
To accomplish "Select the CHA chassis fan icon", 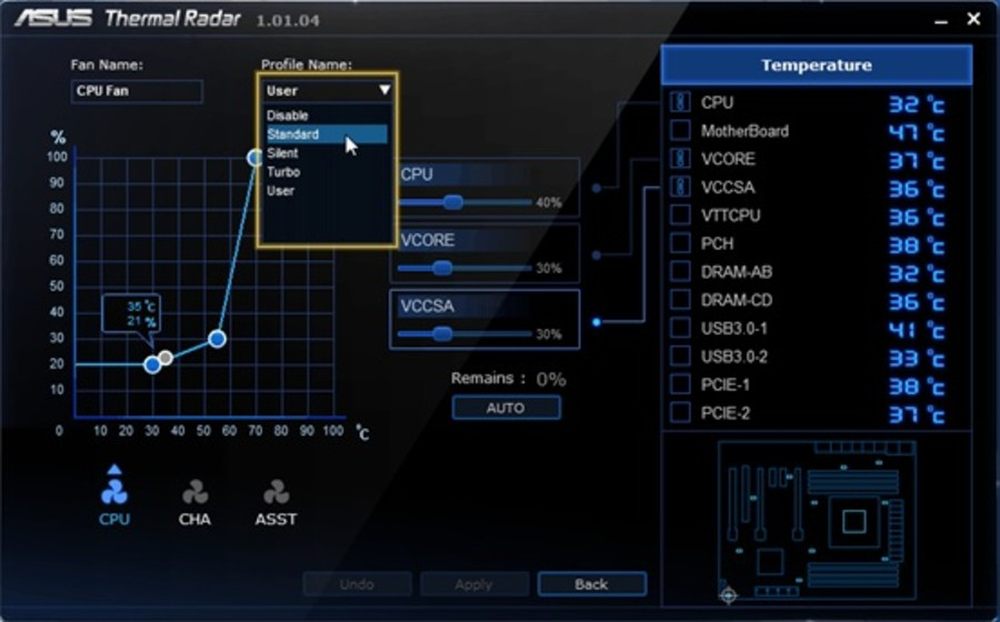I will [195, 492].
